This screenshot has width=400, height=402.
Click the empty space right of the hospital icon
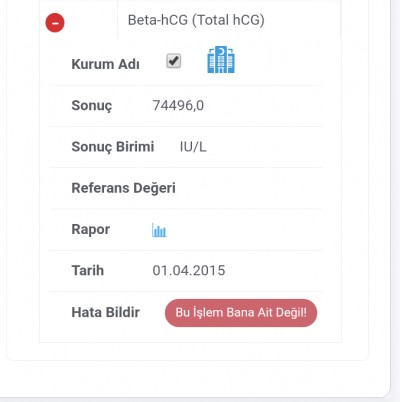pyautogui.click(x=278, y=61)
